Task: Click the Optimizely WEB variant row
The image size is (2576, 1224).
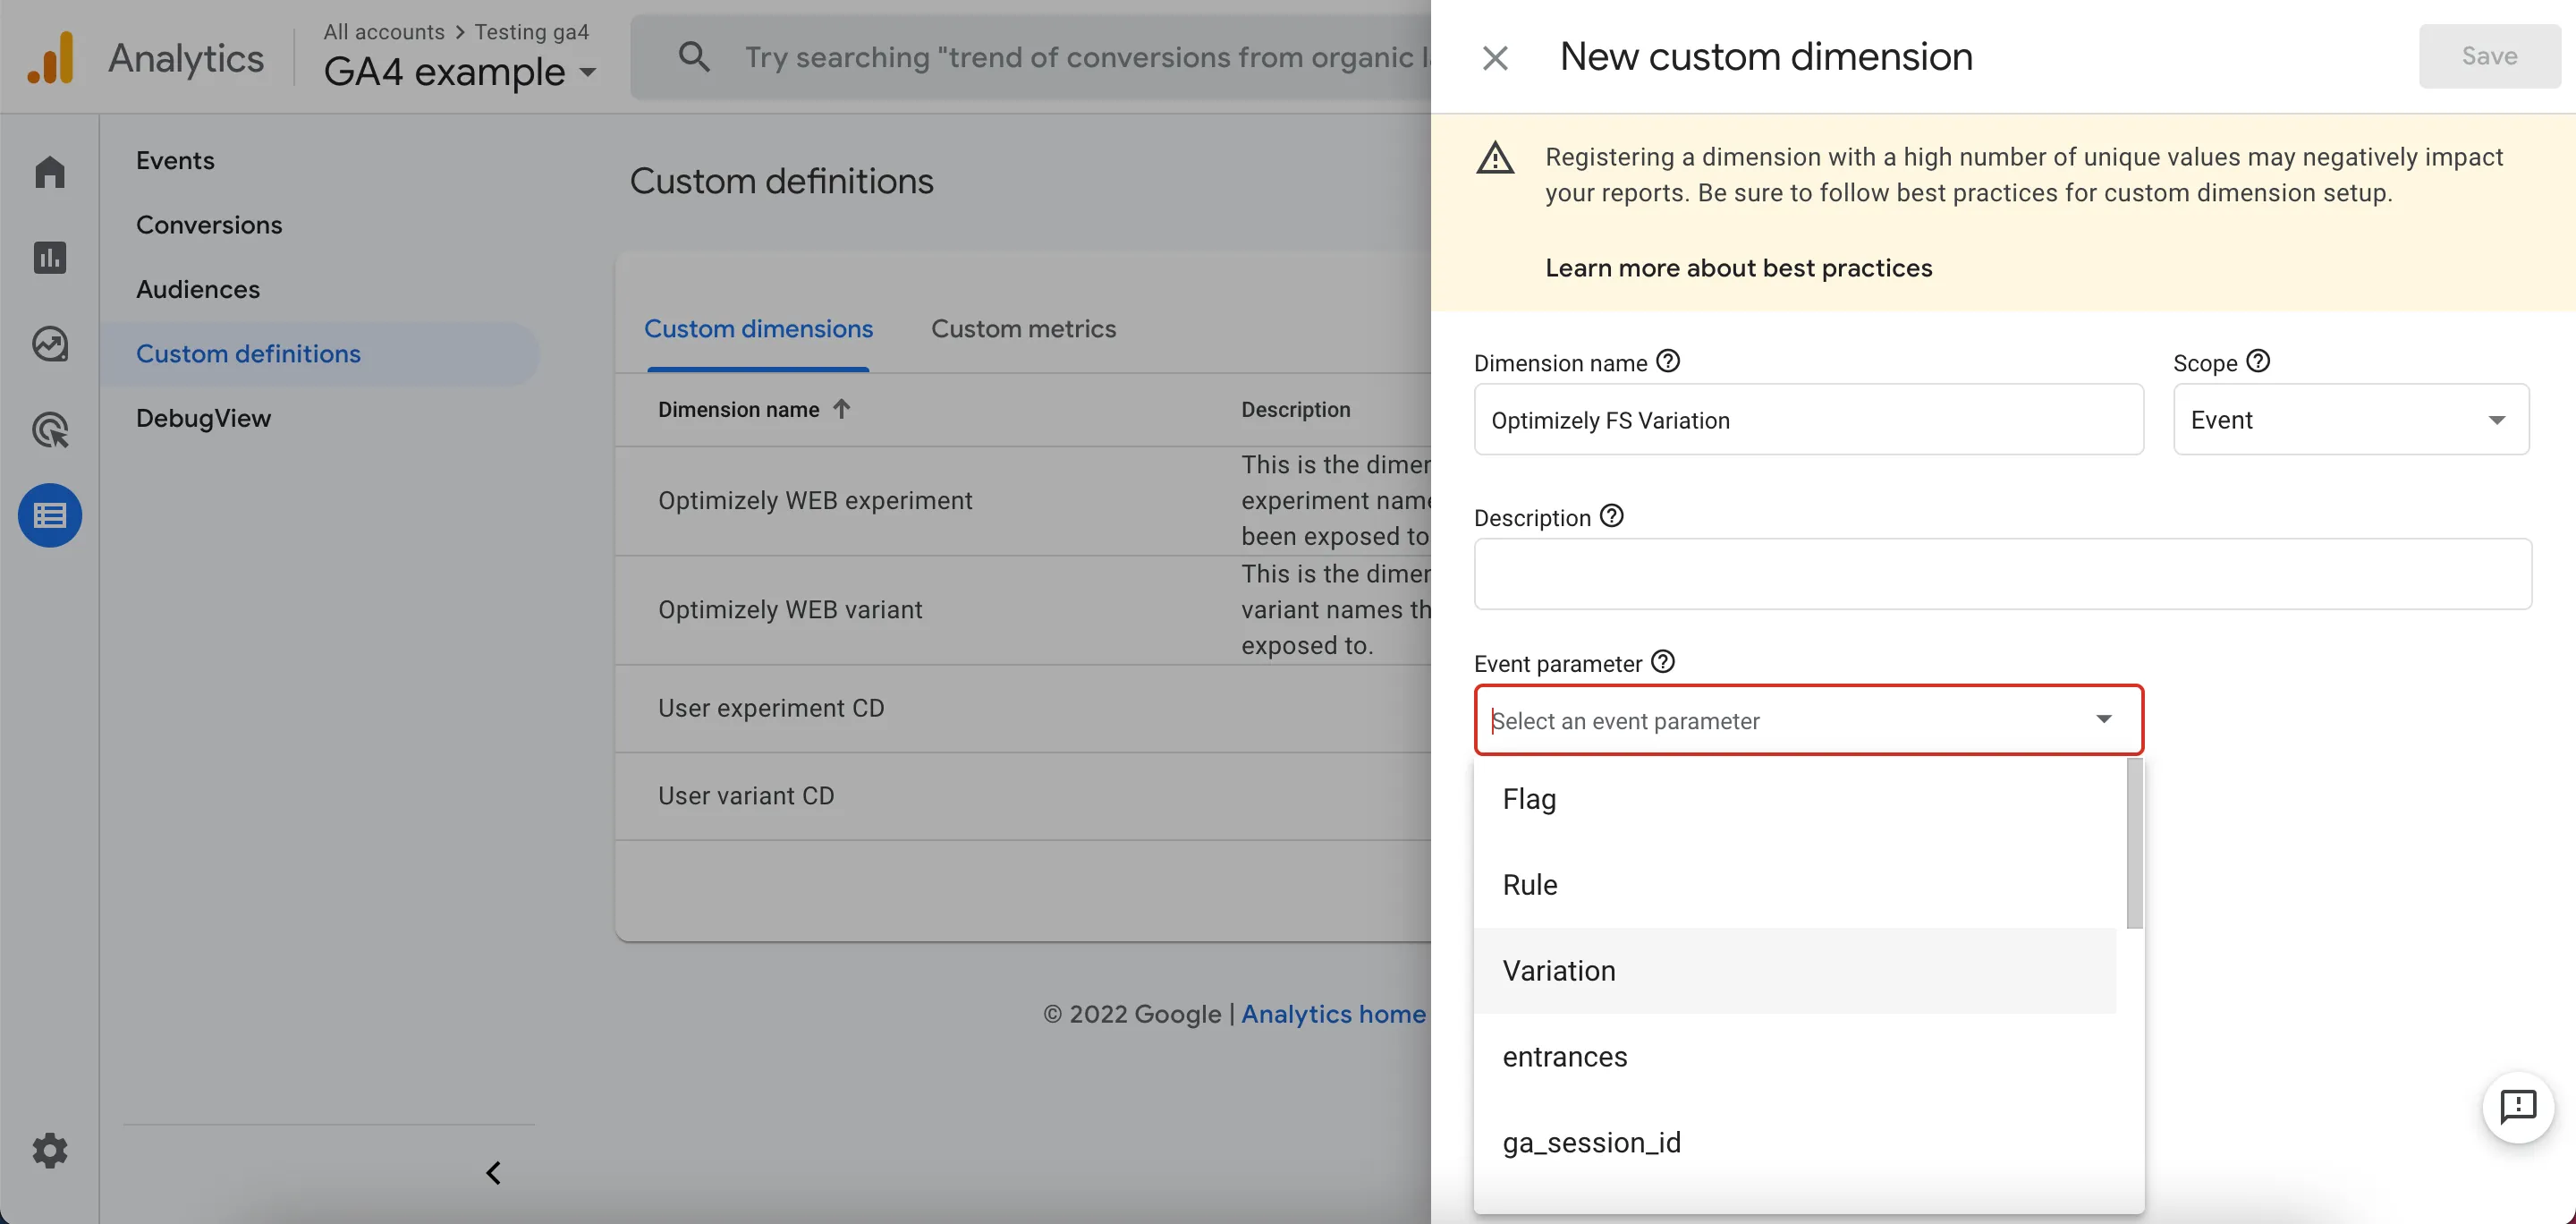Action: click(1023, 610)
